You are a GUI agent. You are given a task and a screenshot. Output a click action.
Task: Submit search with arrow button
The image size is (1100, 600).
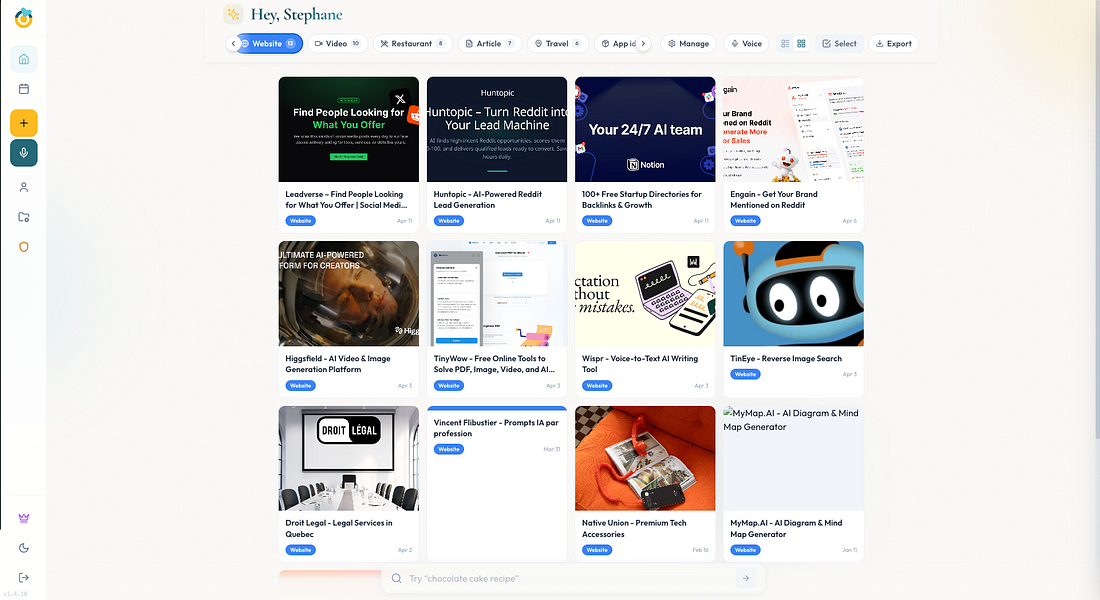[x=746, y=578]
